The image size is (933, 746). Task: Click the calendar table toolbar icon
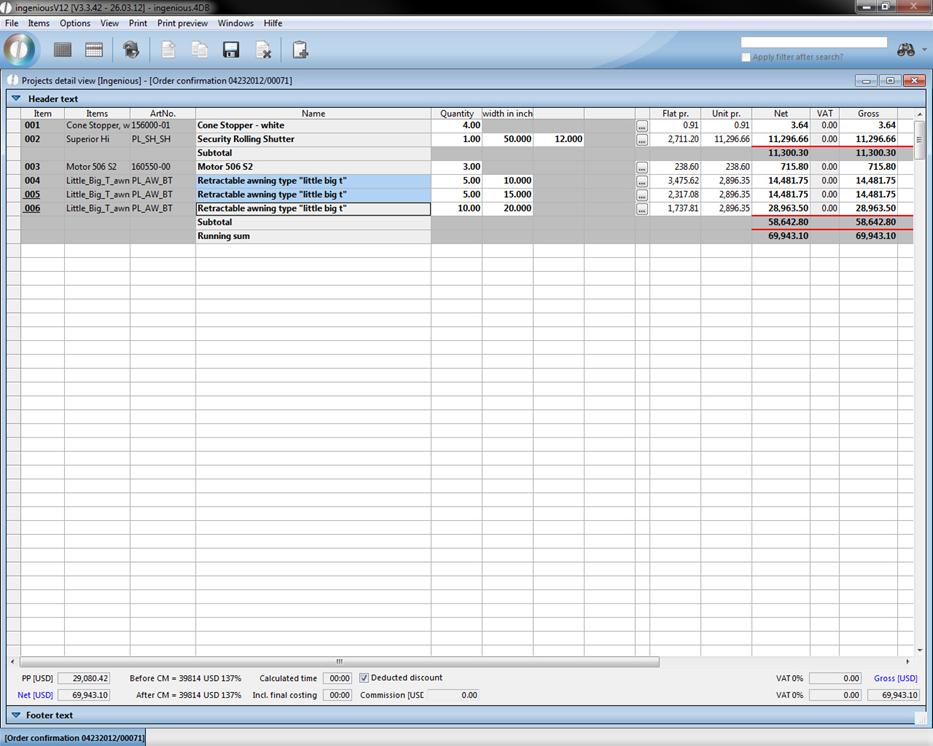94,50
